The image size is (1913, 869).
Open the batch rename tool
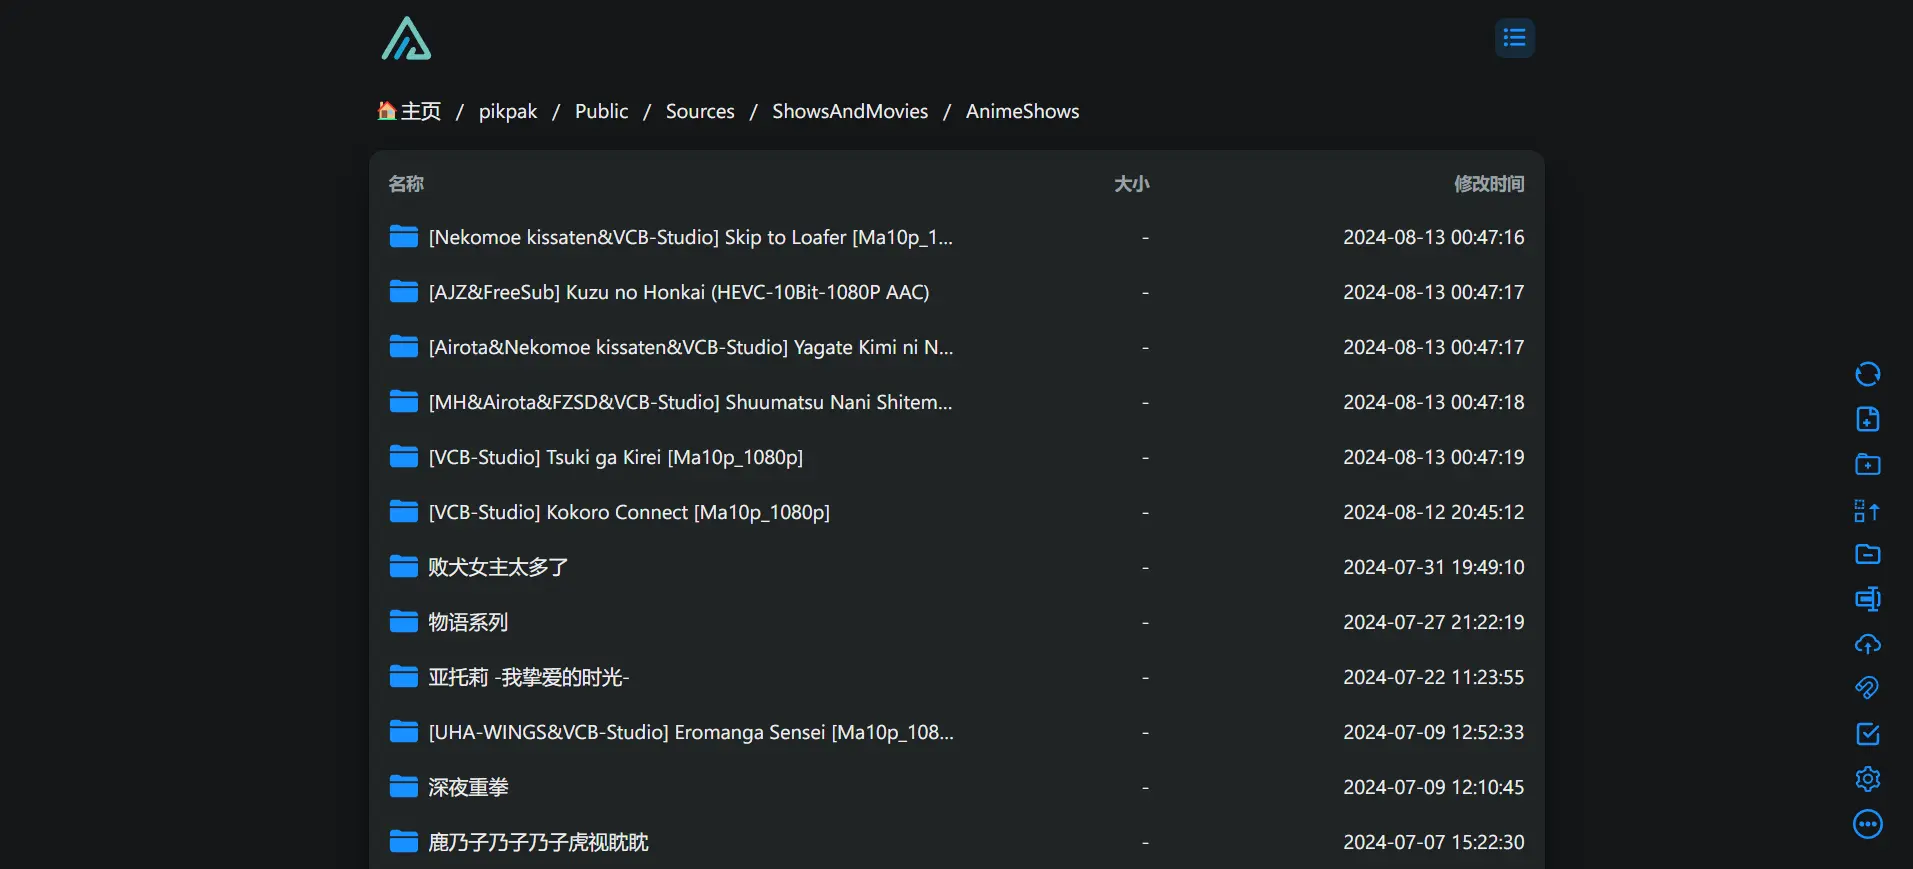[1867, 599]
